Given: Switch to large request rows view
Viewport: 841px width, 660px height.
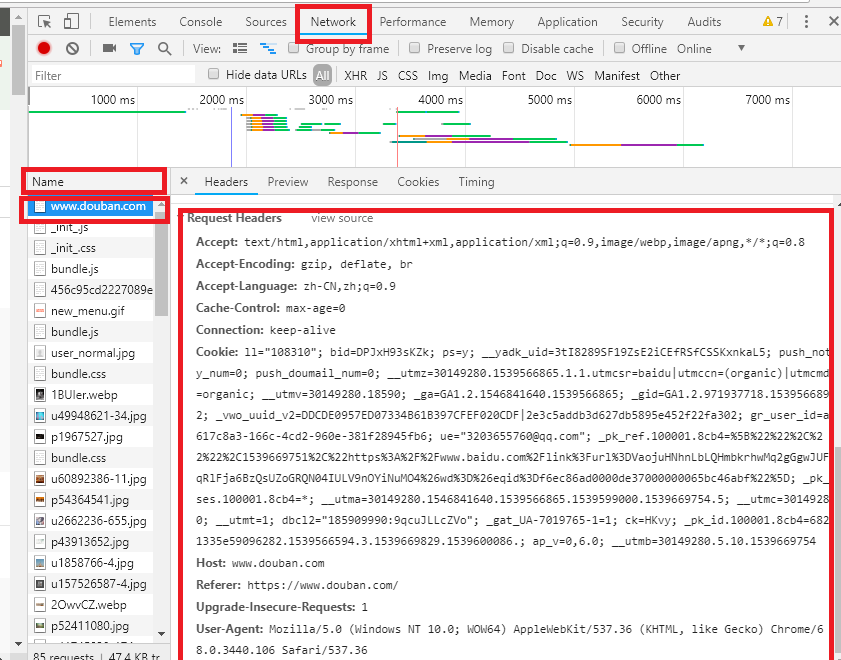Looking at the screenshot, I should click(240, 48).
